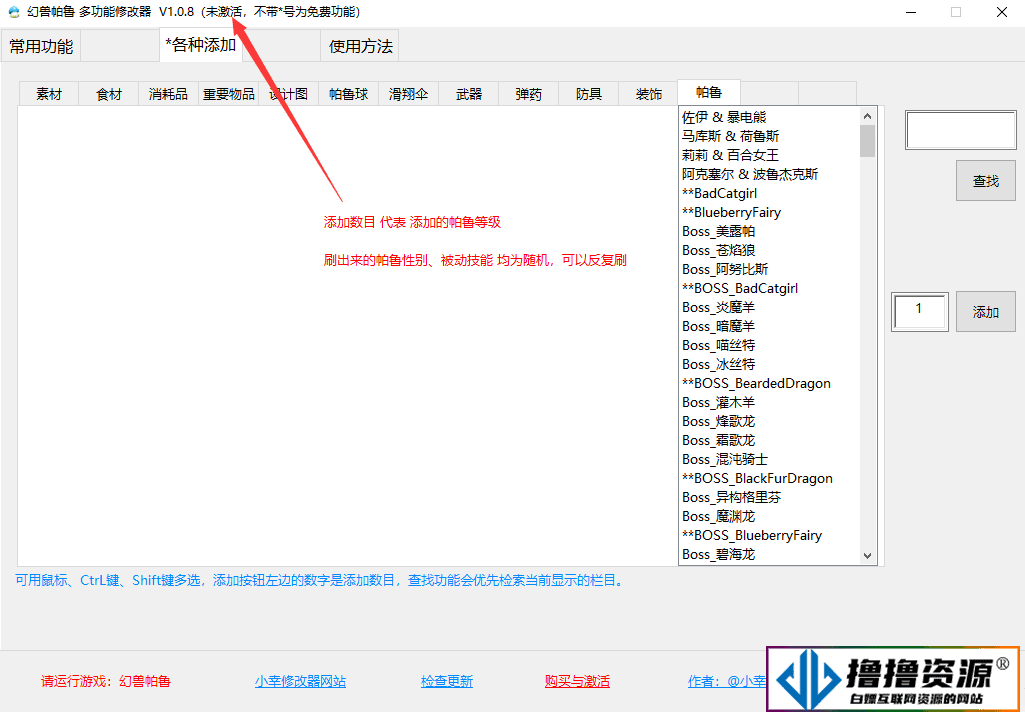Open the 重要物品 category tab

228,94
